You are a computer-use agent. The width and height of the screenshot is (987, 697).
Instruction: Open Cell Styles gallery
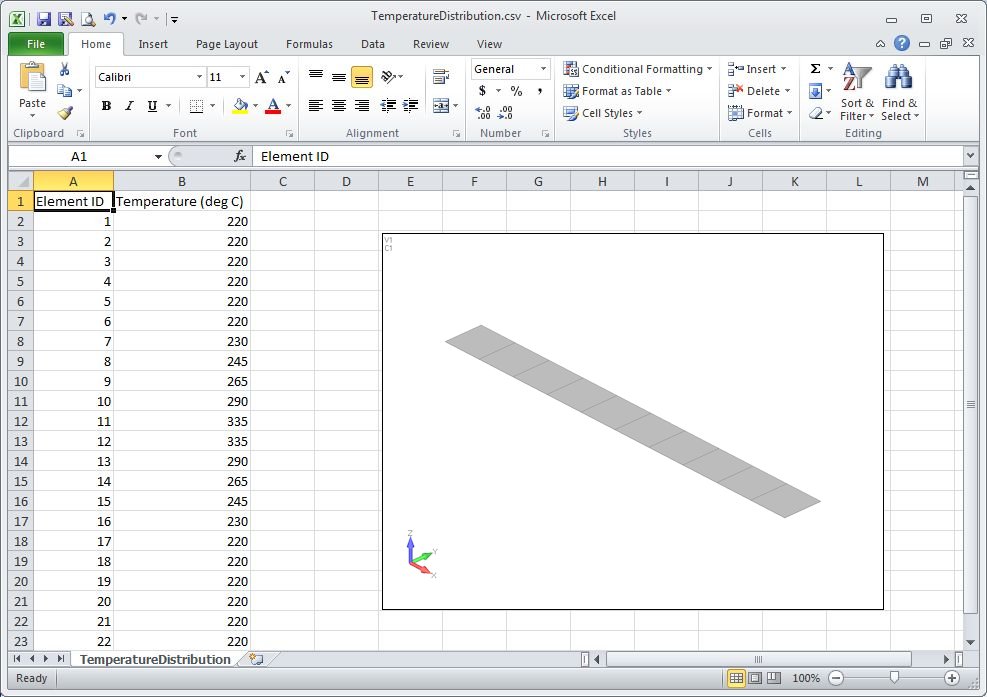[x=602, y=113]
